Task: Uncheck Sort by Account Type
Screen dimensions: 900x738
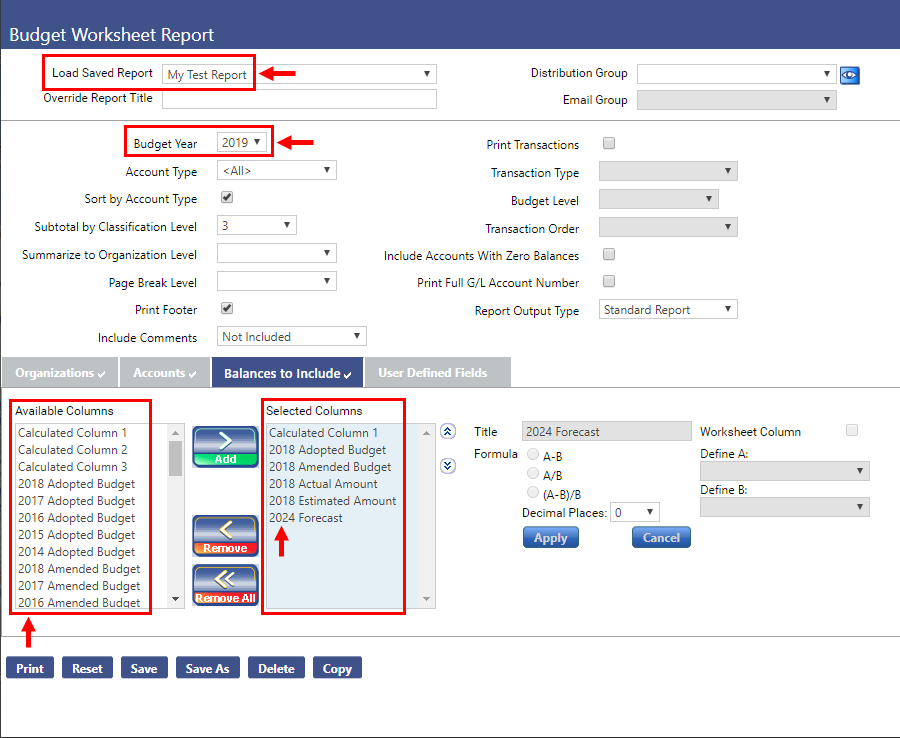Action: pyautogui.click(x=227, y=198)
